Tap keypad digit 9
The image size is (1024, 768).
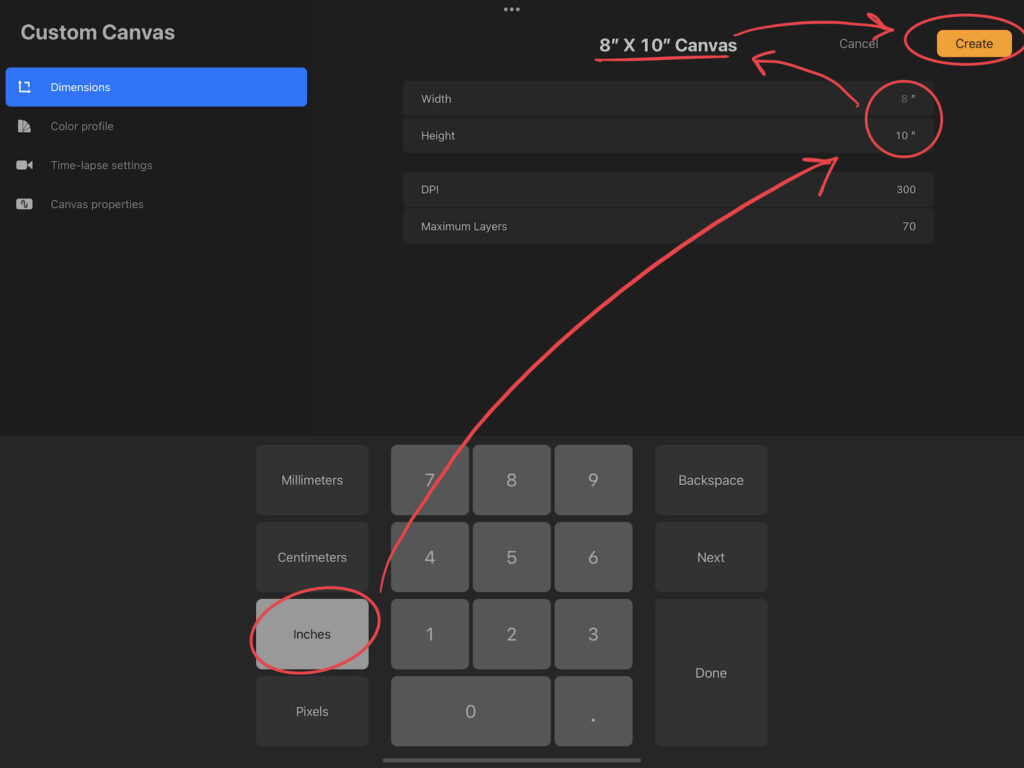coord(593,480)
